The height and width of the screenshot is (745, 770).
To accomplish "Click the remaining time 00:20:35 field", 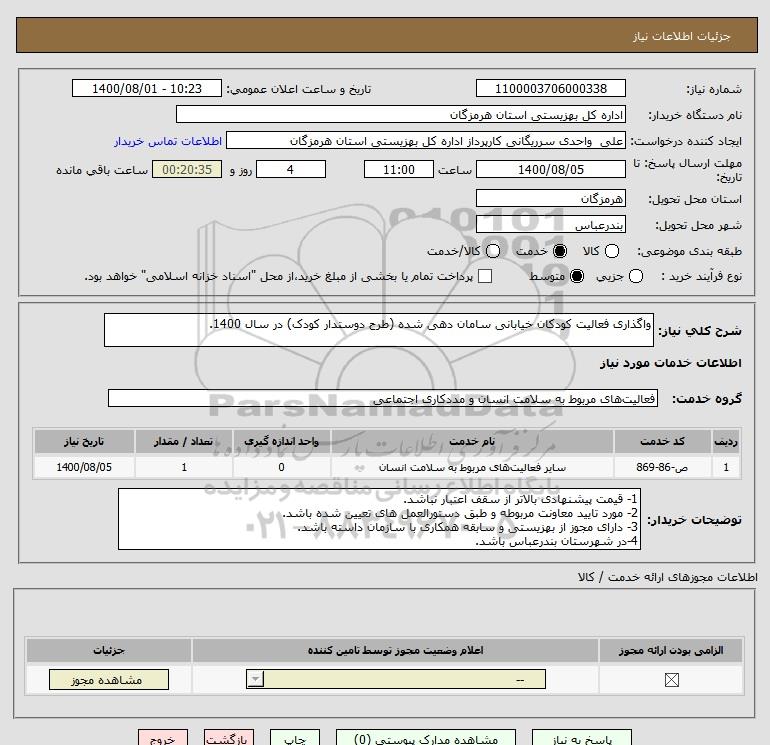I will coord(187,169).
